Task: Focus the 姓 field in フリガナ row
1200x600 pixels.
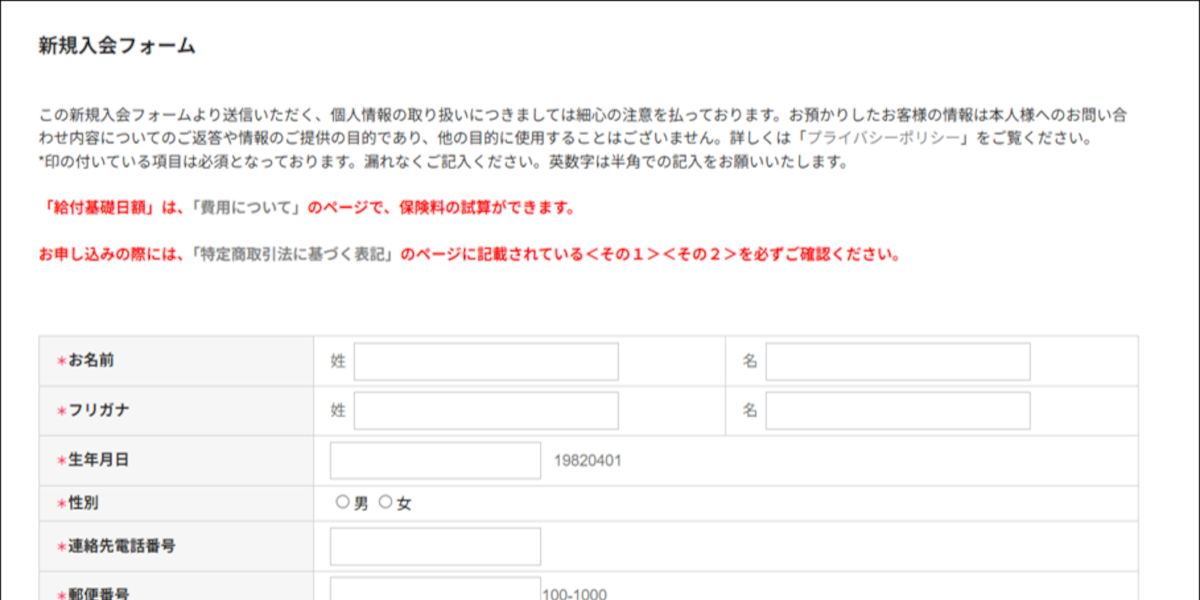Action: click(486, 411)
